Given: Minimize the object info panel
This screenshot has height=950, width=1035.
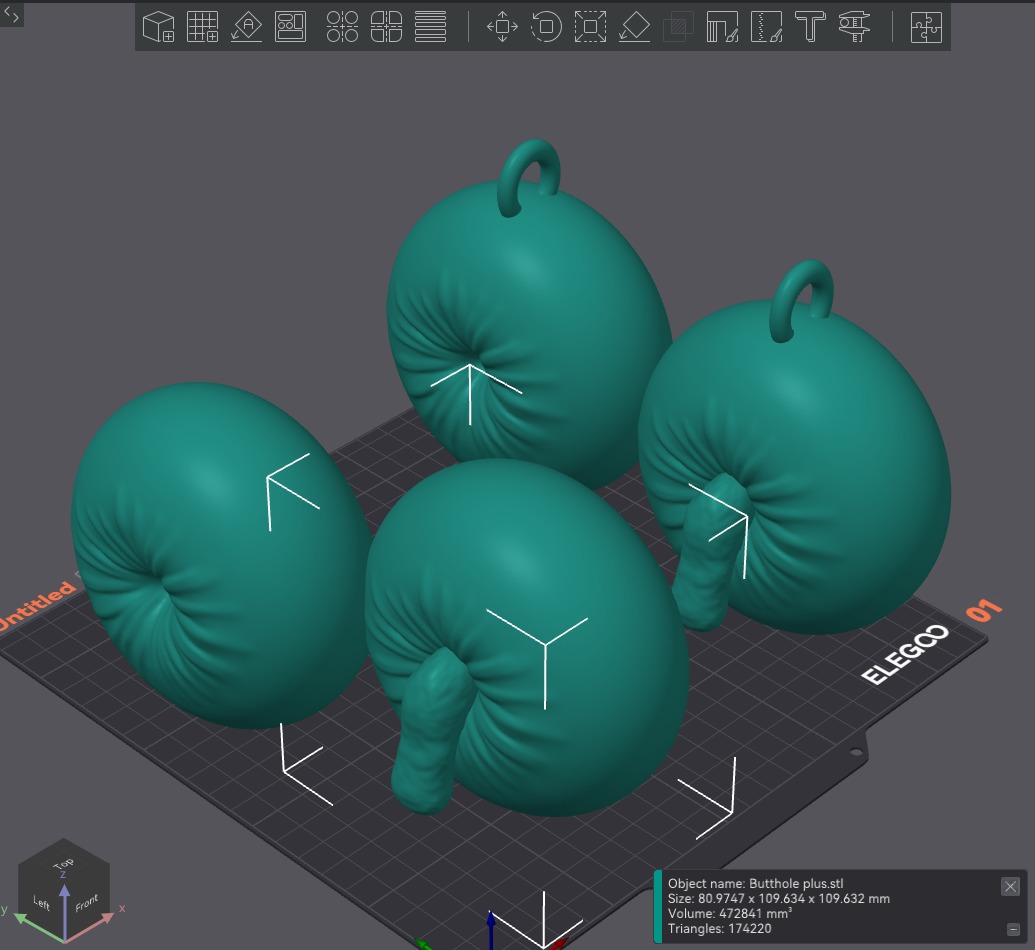Looking at the screenshot, I should point(1013,930).
